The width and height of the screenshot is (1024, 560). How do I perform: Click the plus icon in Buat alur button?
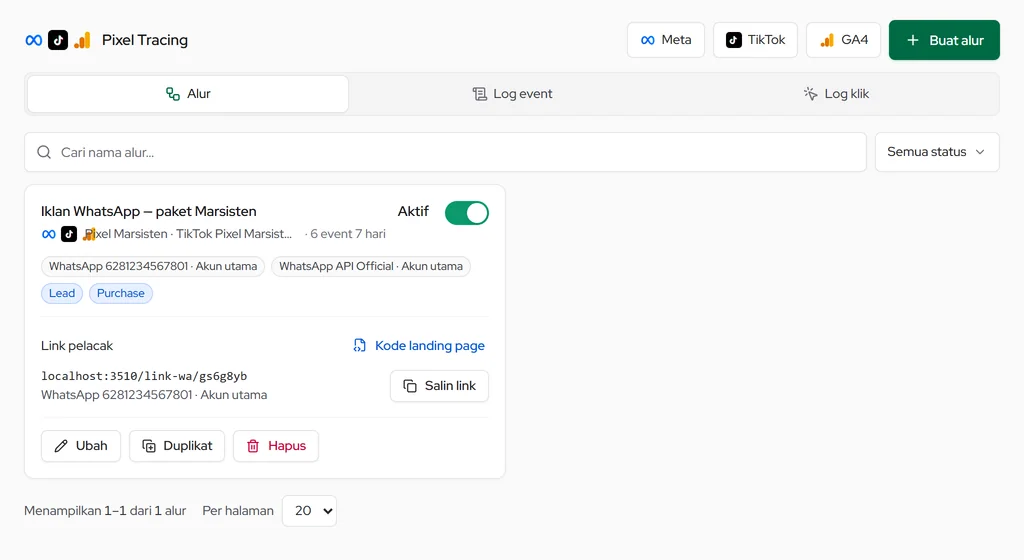tap(913, 40)
